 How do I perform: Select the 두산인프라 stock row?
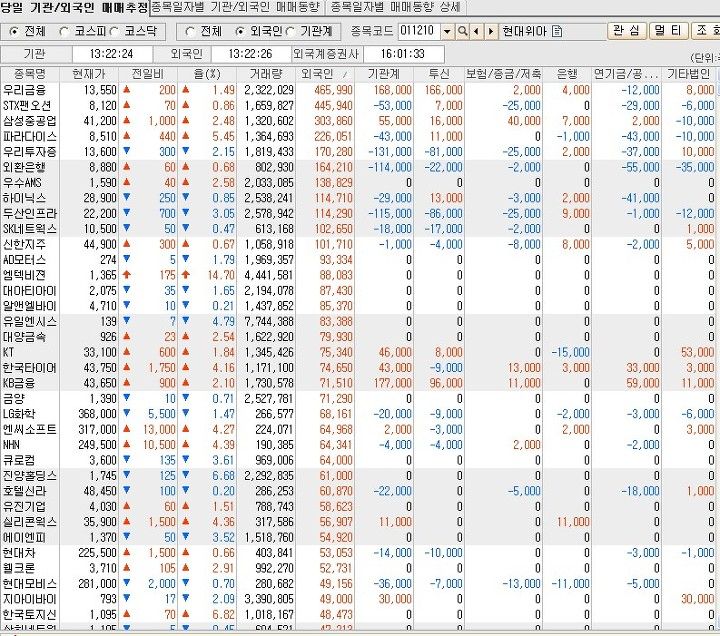[358, 214]
